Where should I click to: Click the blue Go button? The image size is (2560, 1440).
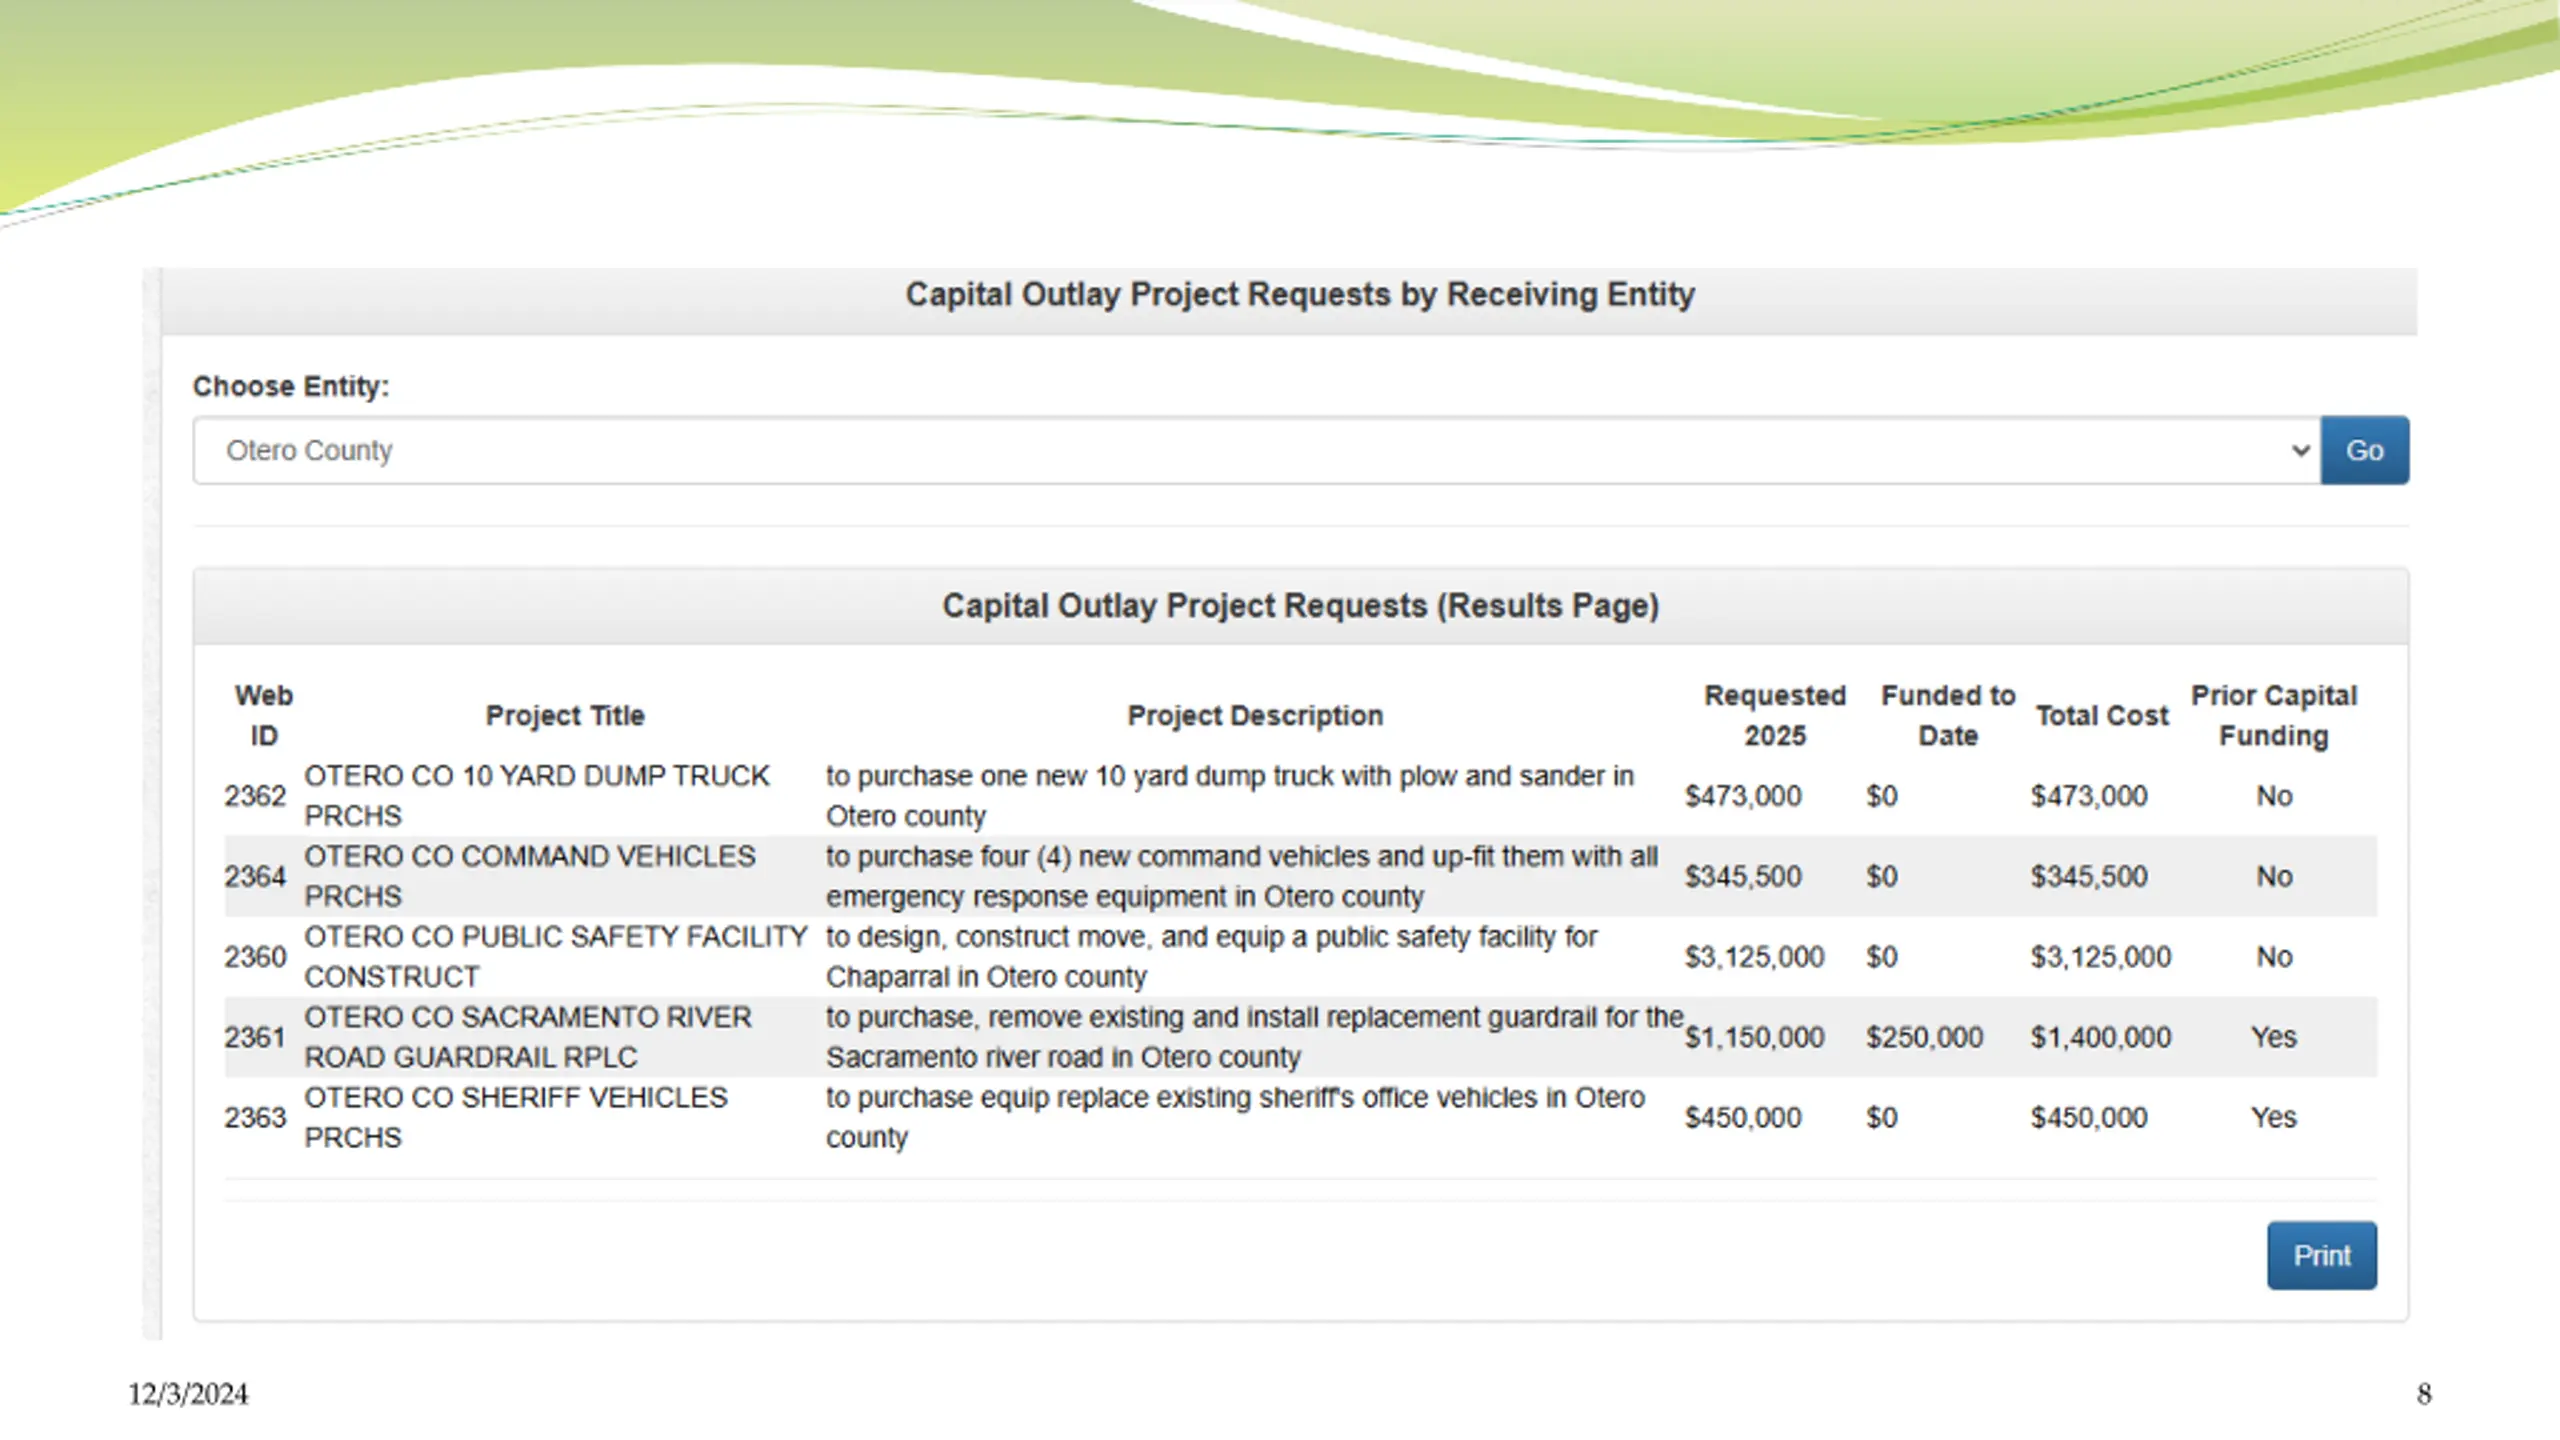pyautogui.click(x=2364, y=450)
